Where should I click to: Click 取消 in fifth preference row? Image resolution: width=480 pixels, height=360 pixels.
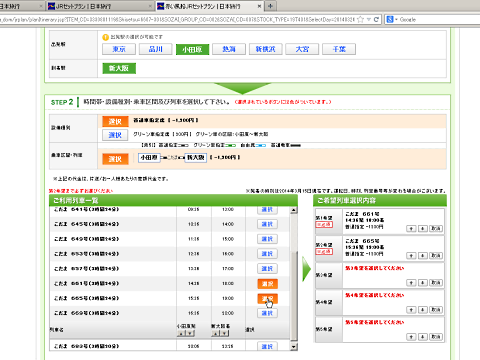[436, 337]
